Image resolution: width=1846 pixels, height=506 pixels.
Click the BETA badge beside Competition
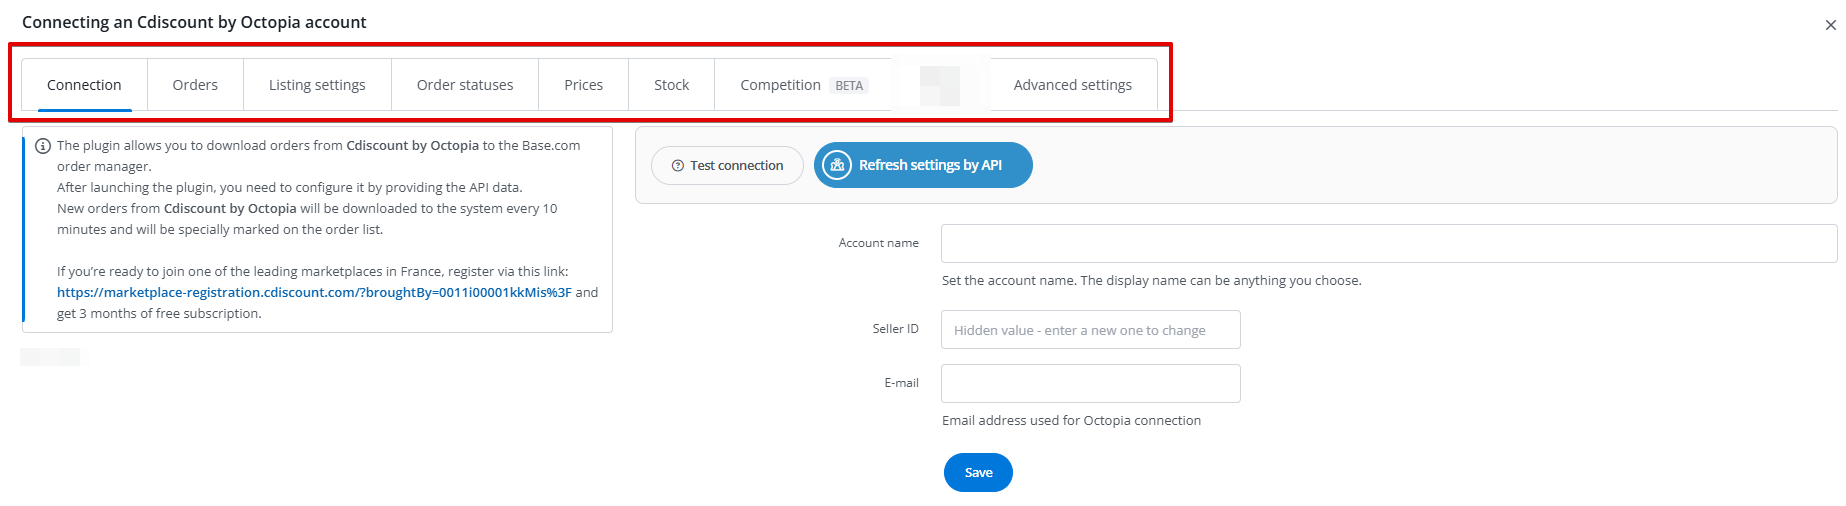pyautogui.click(x=849, y=86)
